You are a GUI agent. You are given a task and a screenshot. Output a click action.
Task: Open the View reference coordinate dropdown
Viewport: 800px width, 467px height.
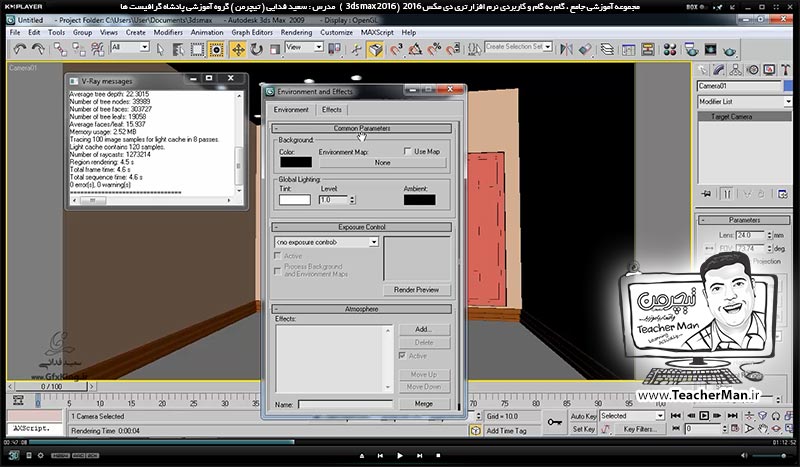point(319,47)
